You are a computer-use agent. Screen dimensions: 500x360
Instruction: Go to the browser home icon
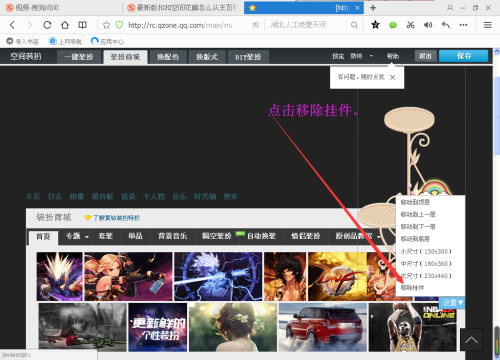click(65, 25)
